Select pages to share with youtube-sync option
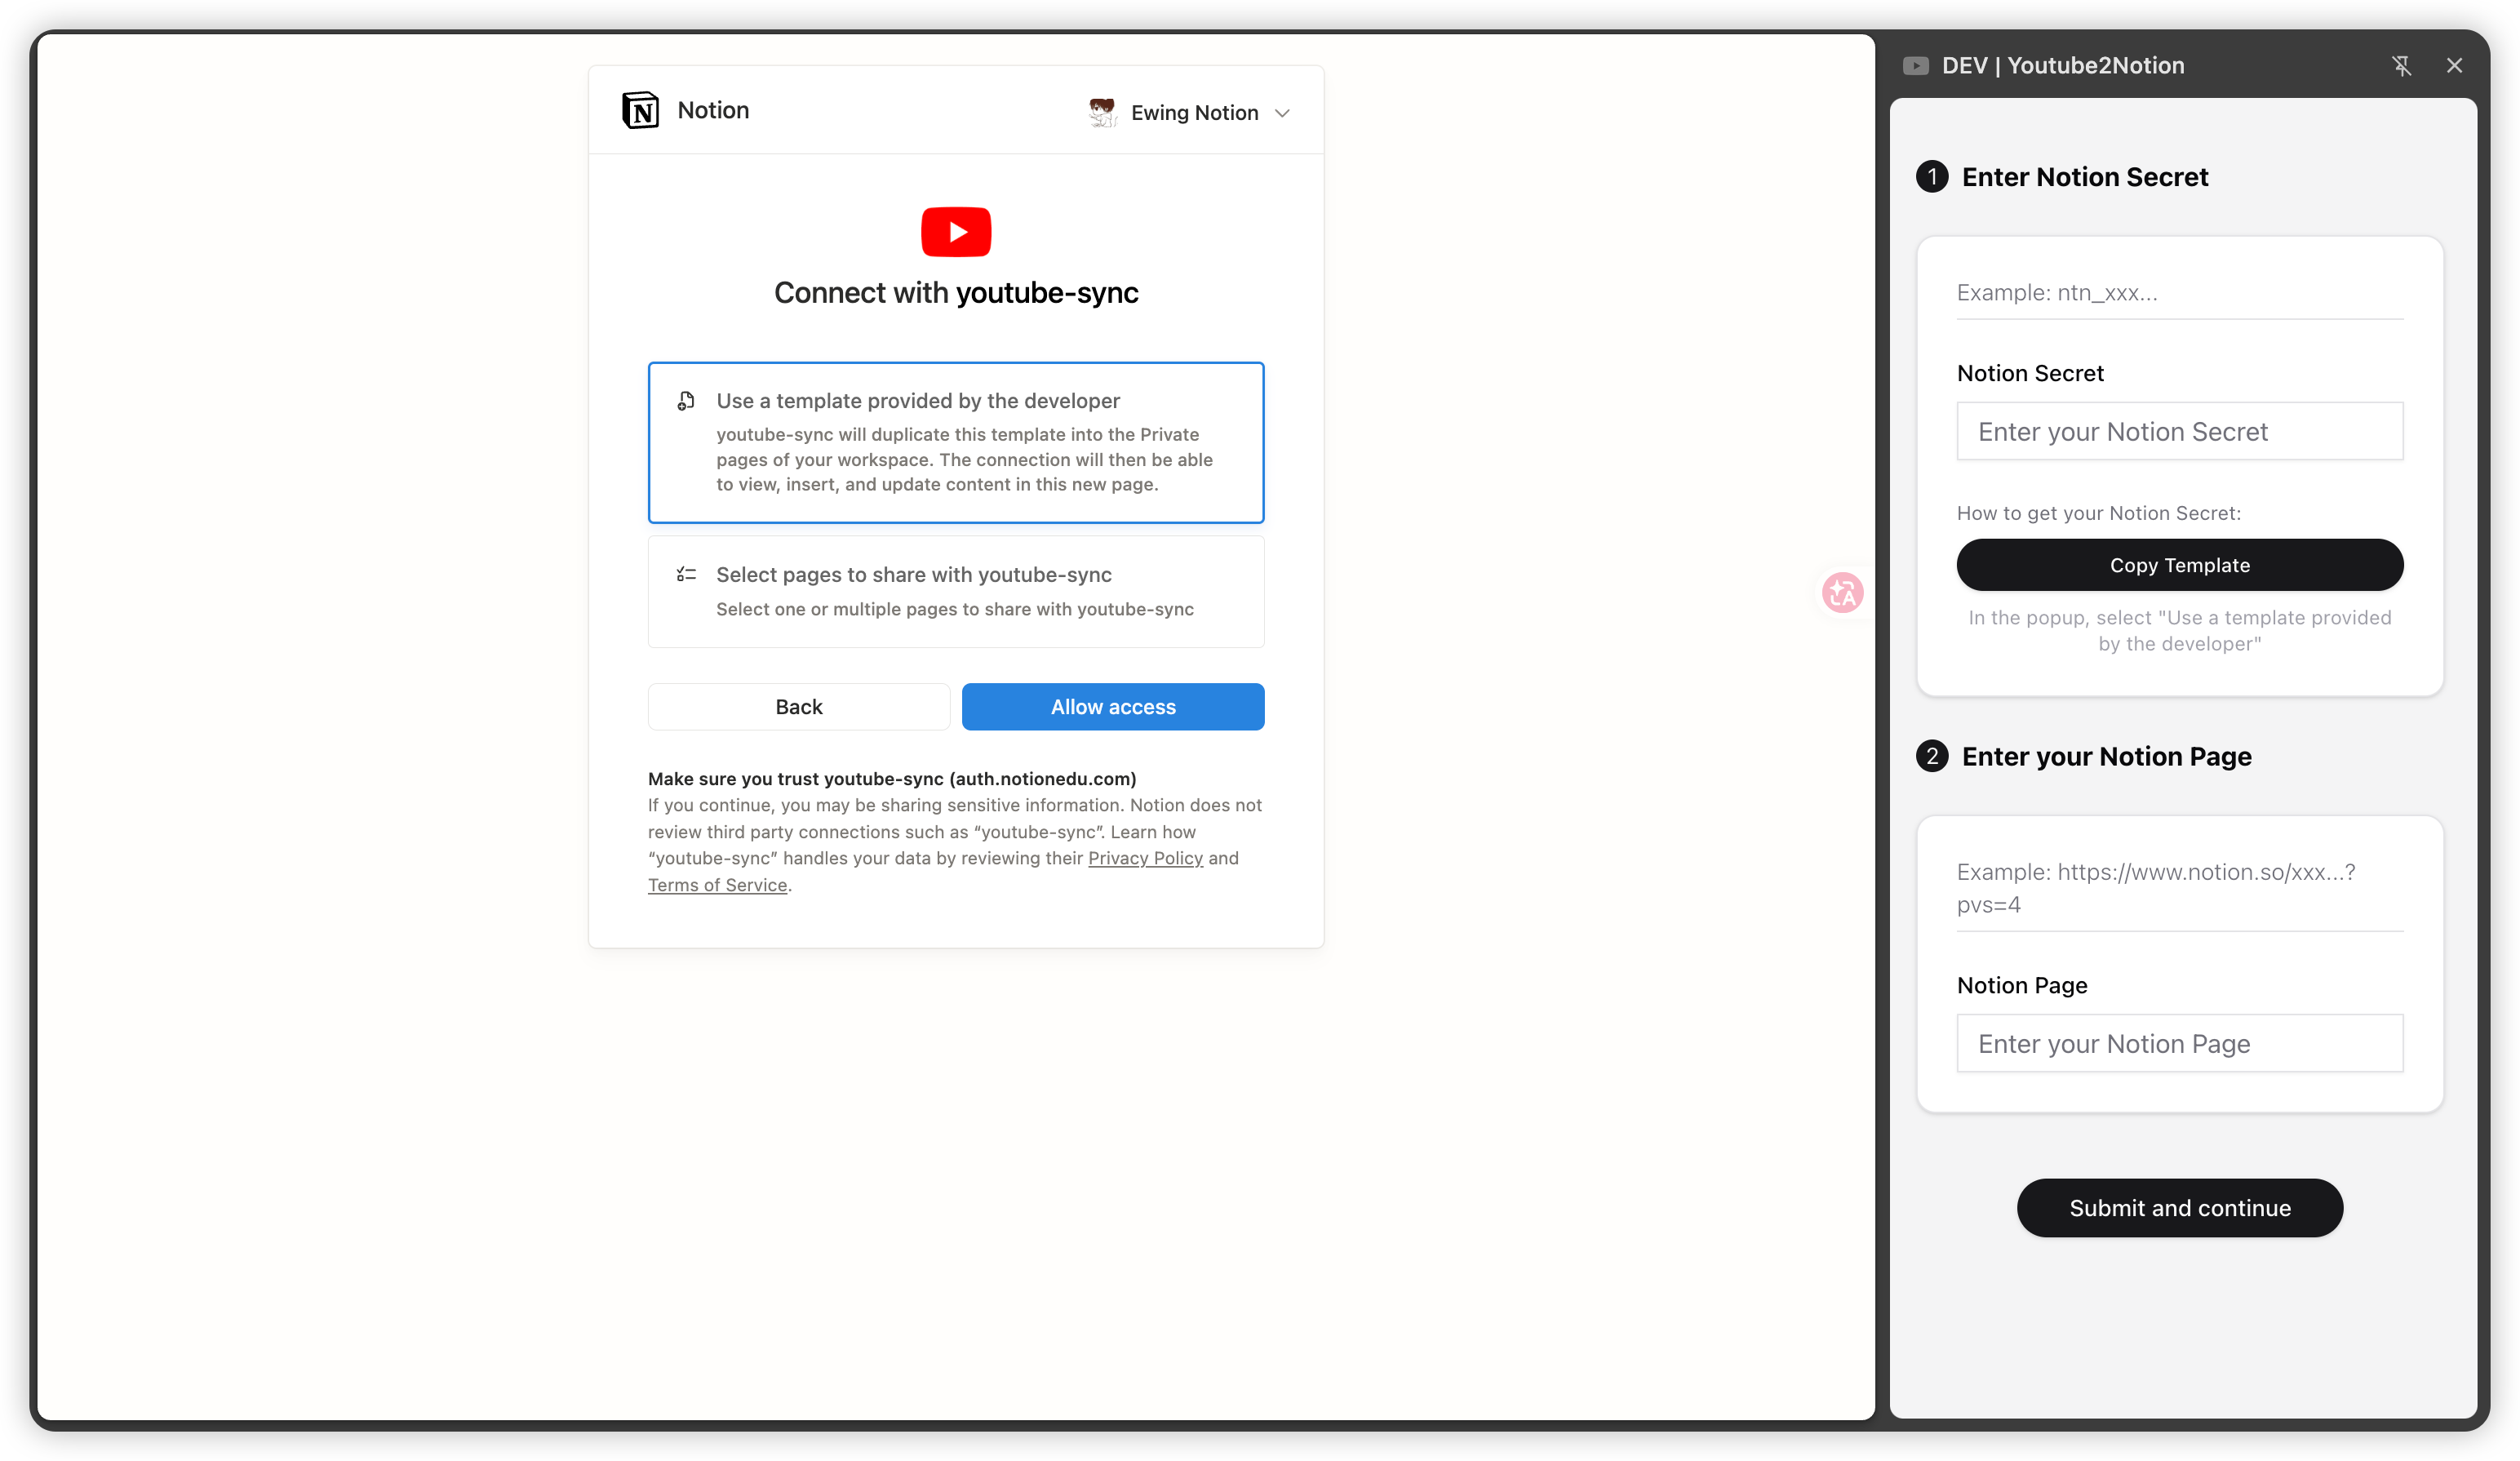 click(956, 591)
